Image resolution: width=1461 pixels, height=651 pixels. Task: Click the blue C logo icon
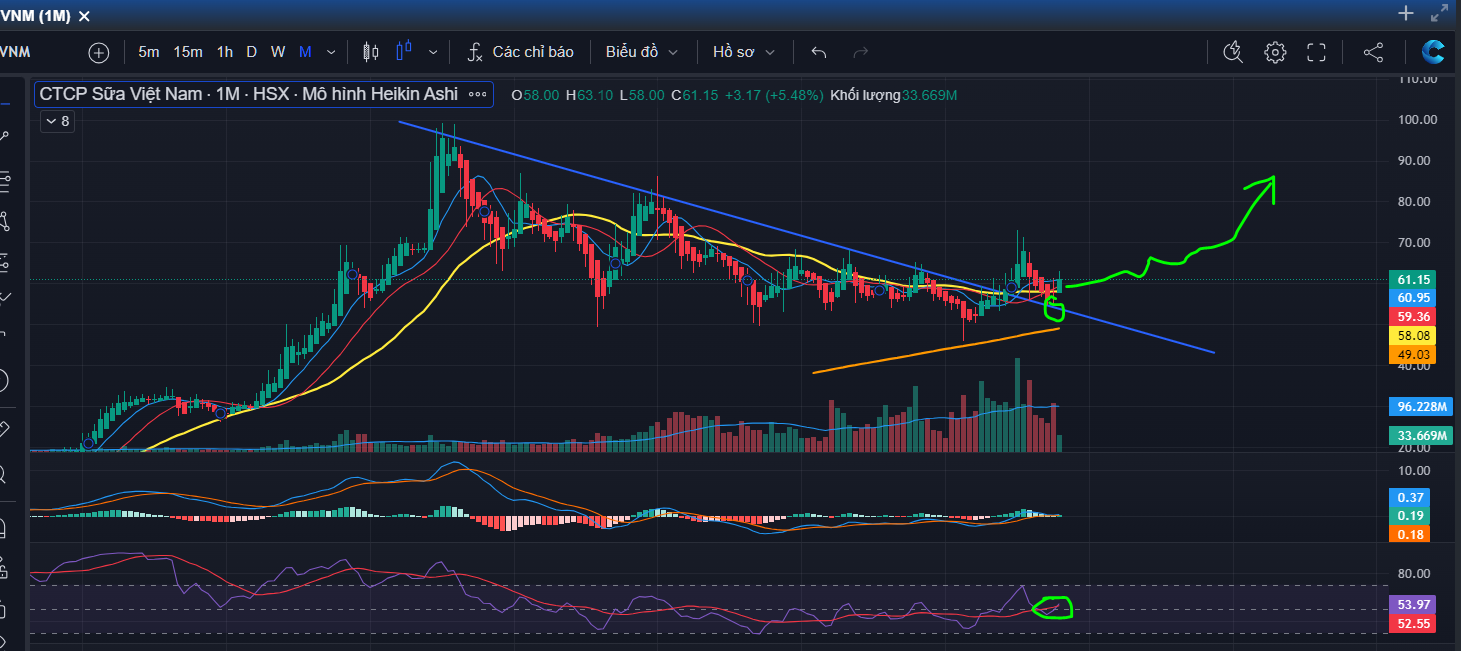point(1433,52)
